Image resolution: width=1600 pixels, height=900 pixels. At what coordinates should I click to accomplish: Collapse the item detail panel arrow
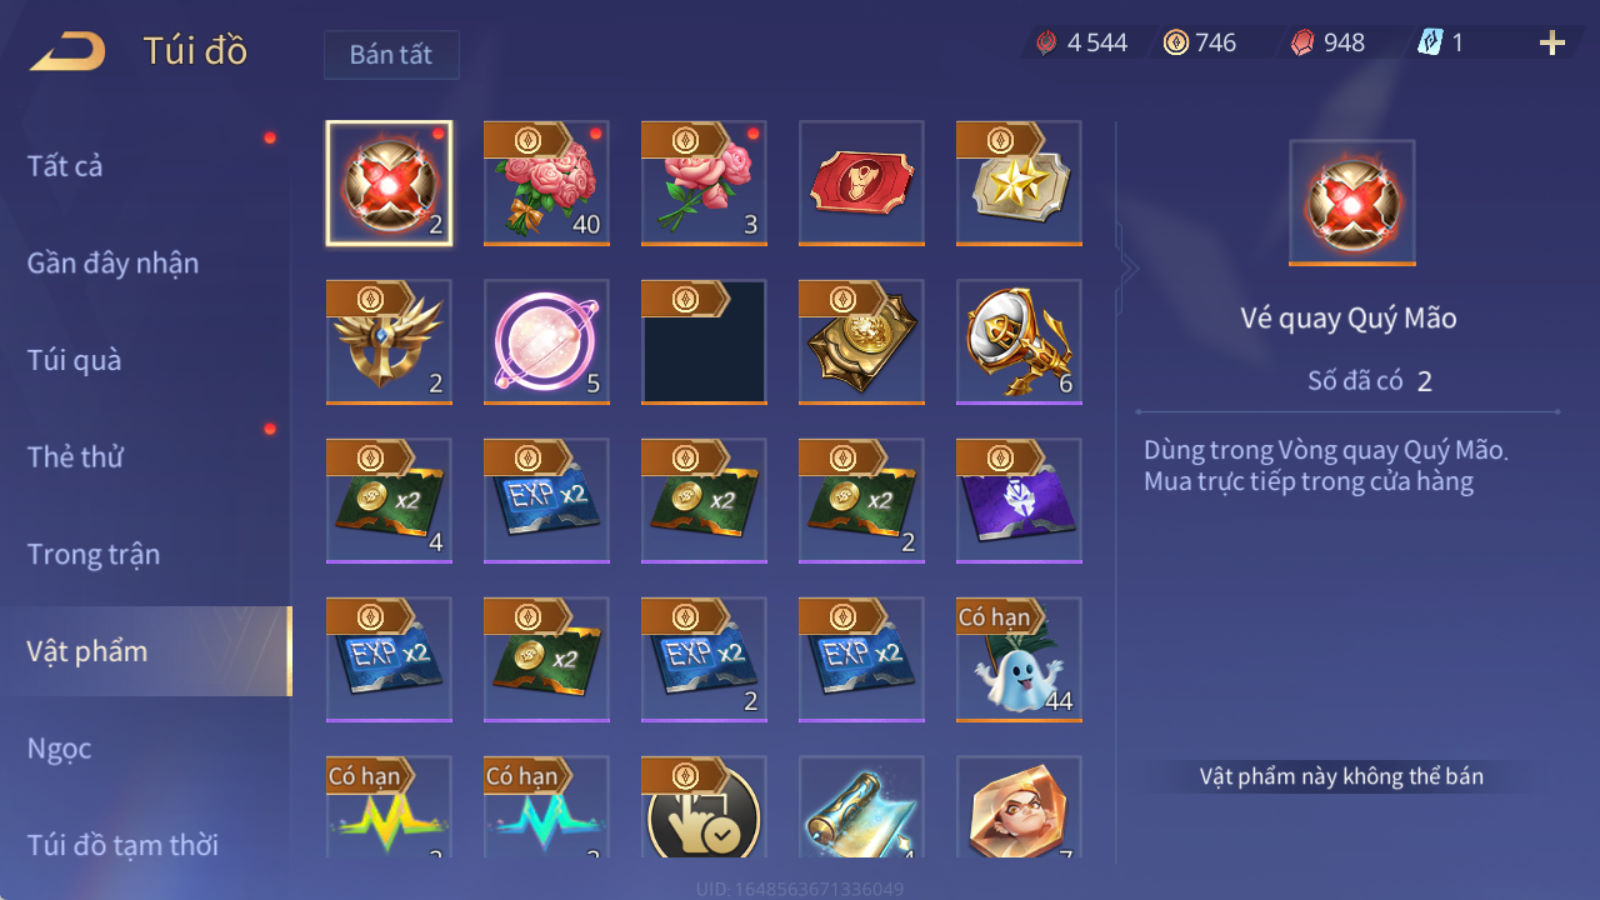point(1129,269)
